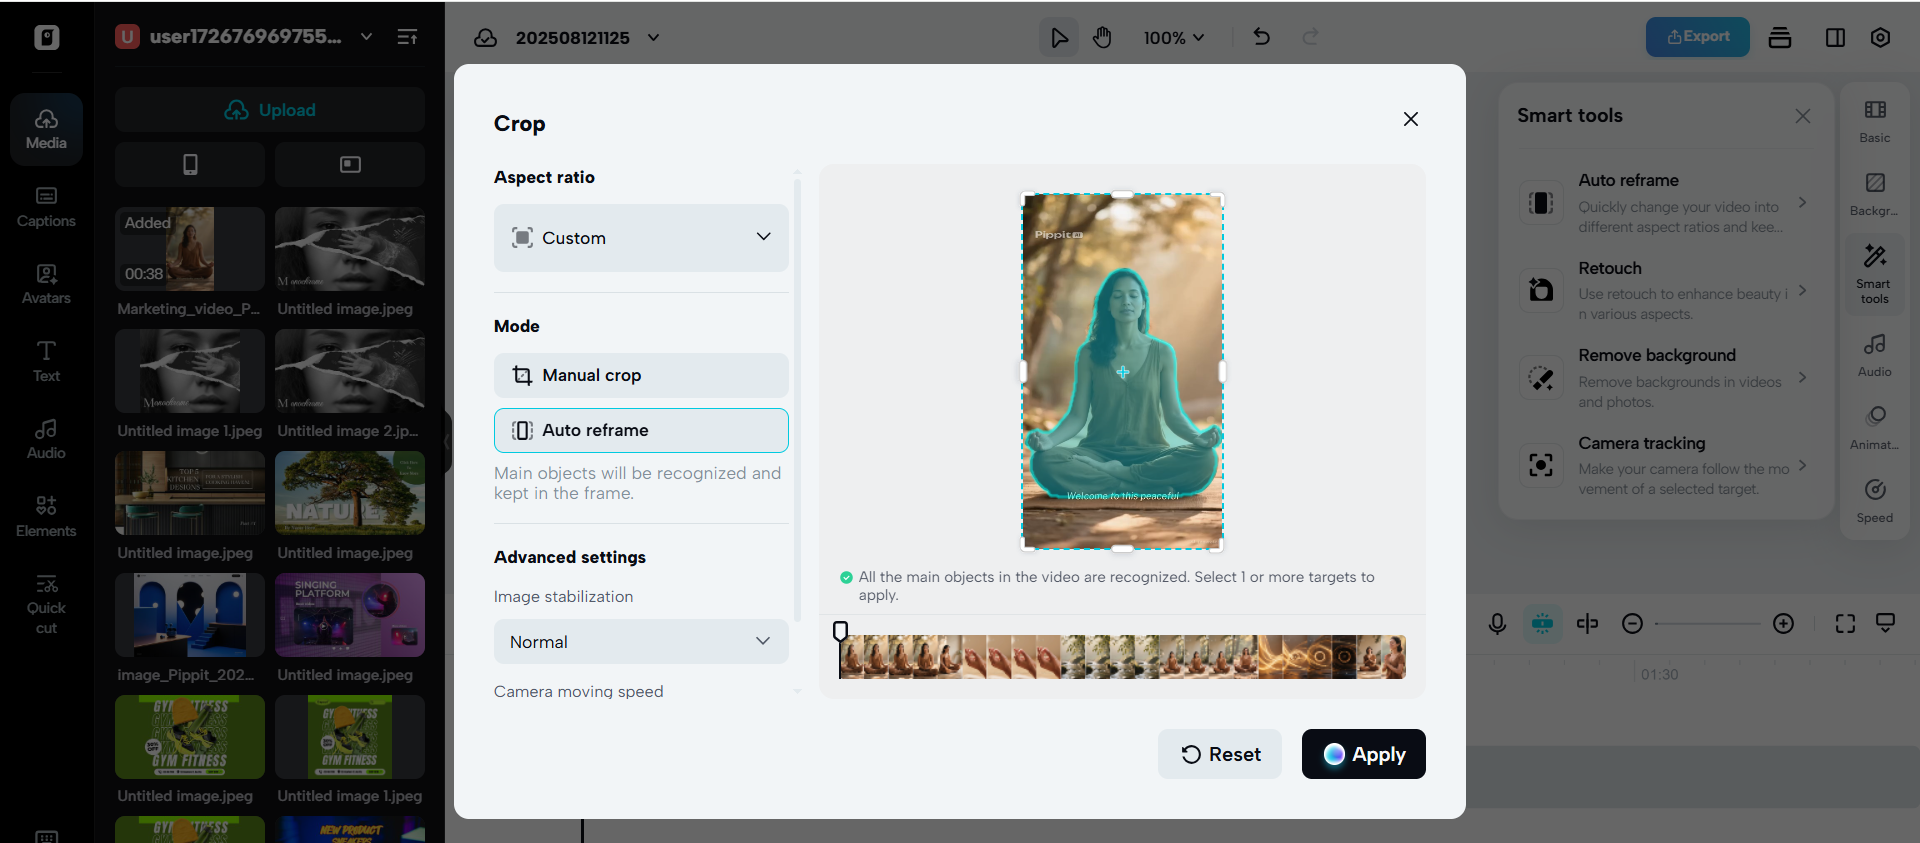The width and height of the screenshot is (1920, 843).
Task: Open the layout stack icon near Export
Action: (x=1780, y=37)
